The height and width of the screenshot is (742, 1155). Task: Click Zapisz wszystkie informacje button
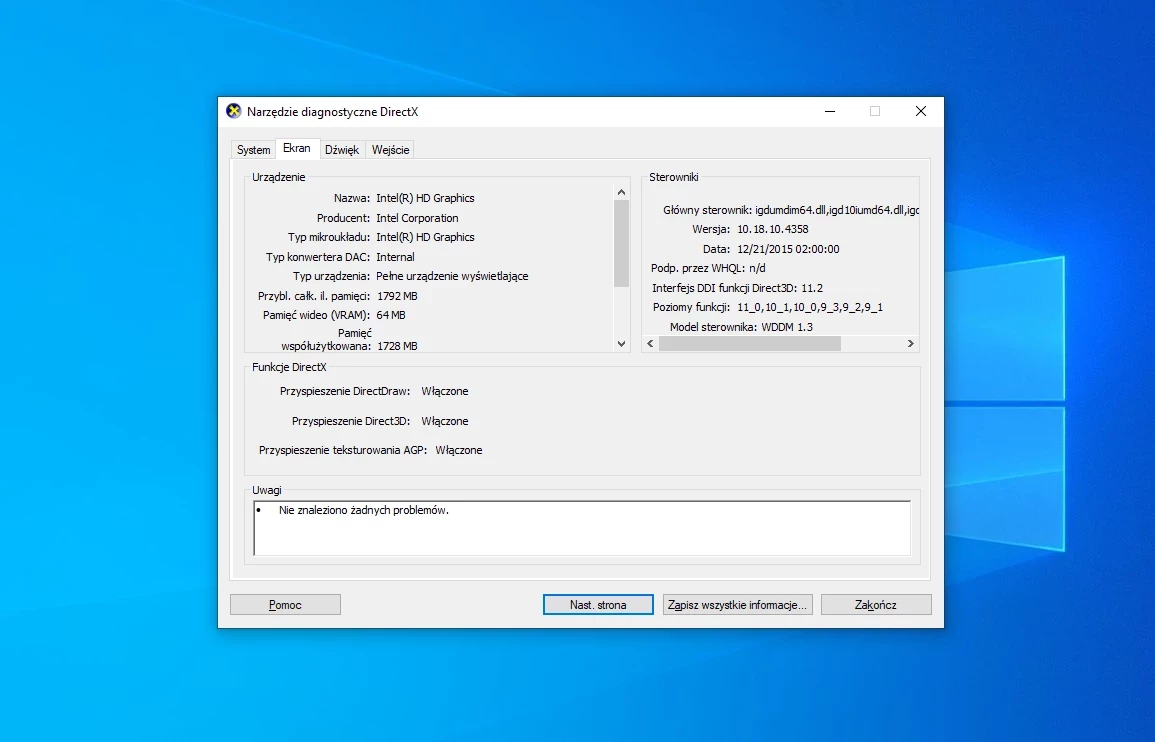[737, 604]
